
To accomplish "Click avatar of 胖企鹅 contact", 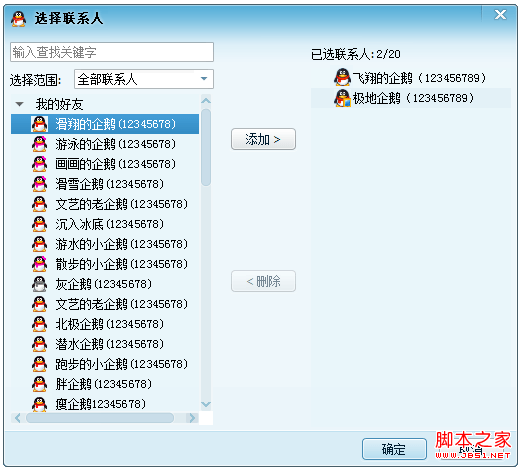I will pyautogui.click(x=39, y=384).
